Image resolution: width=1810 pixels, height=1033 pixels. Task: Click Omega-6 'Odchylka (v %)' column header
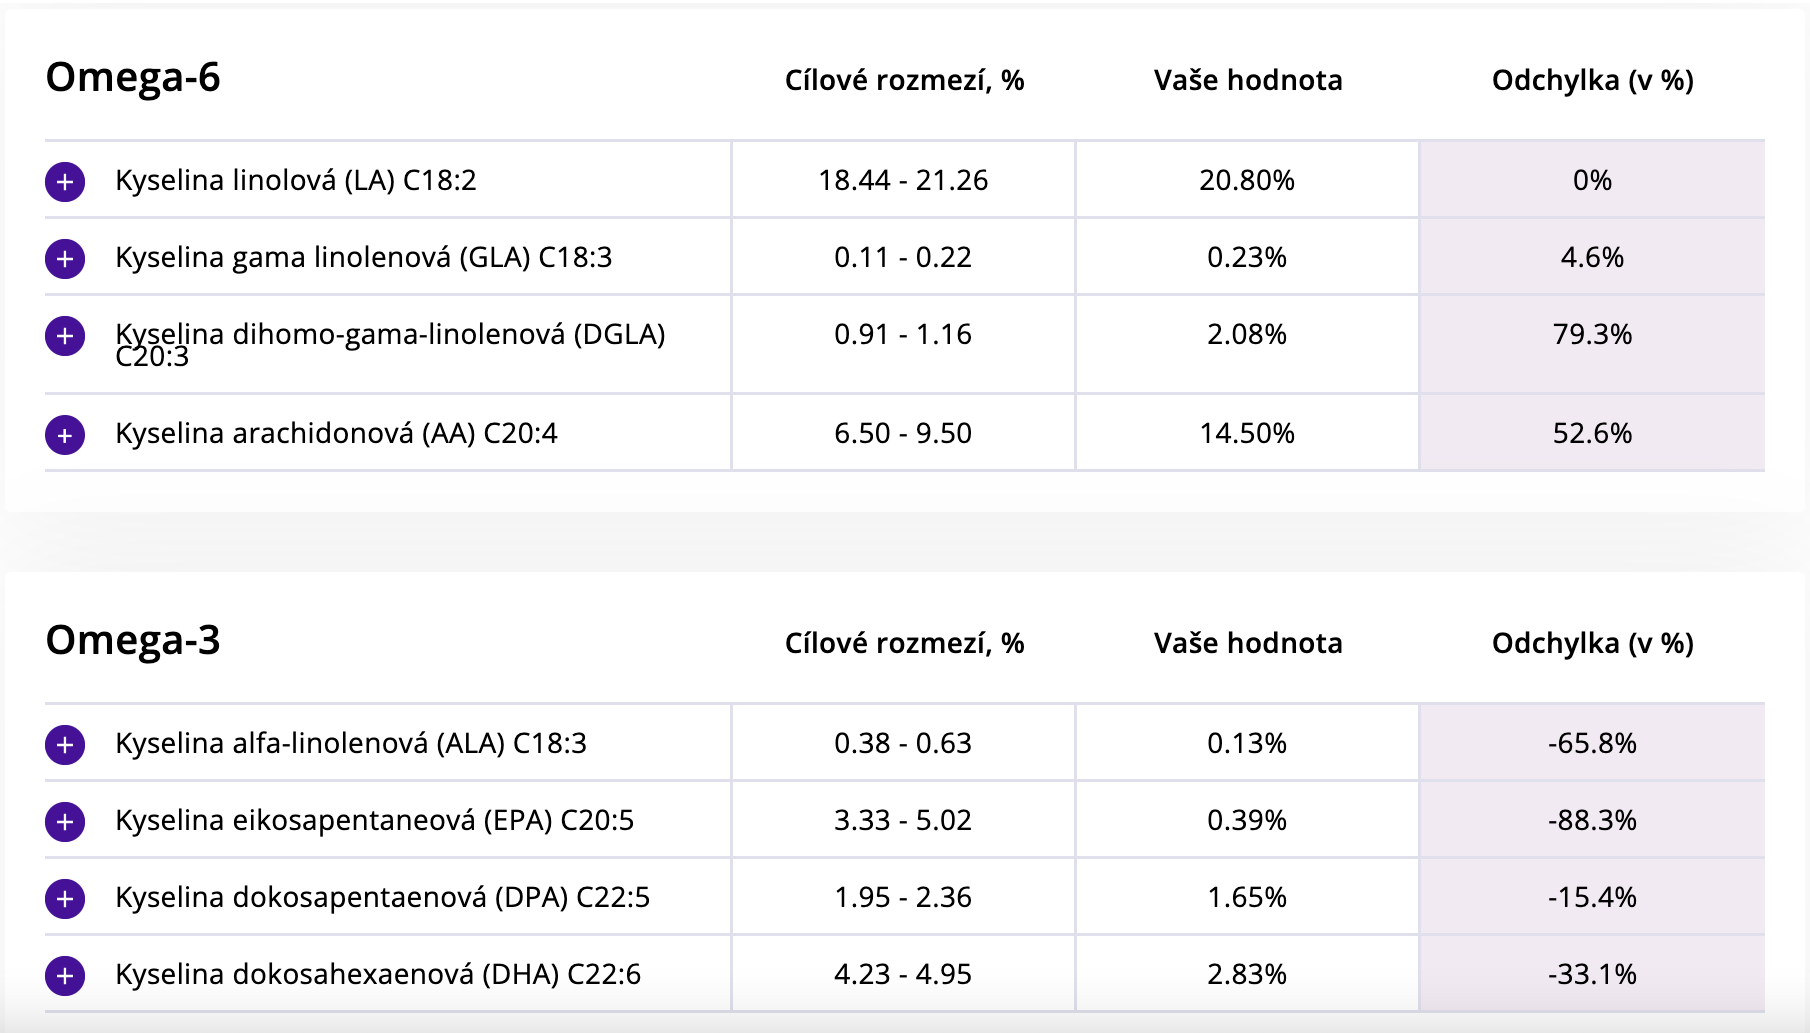point(1592,80)
